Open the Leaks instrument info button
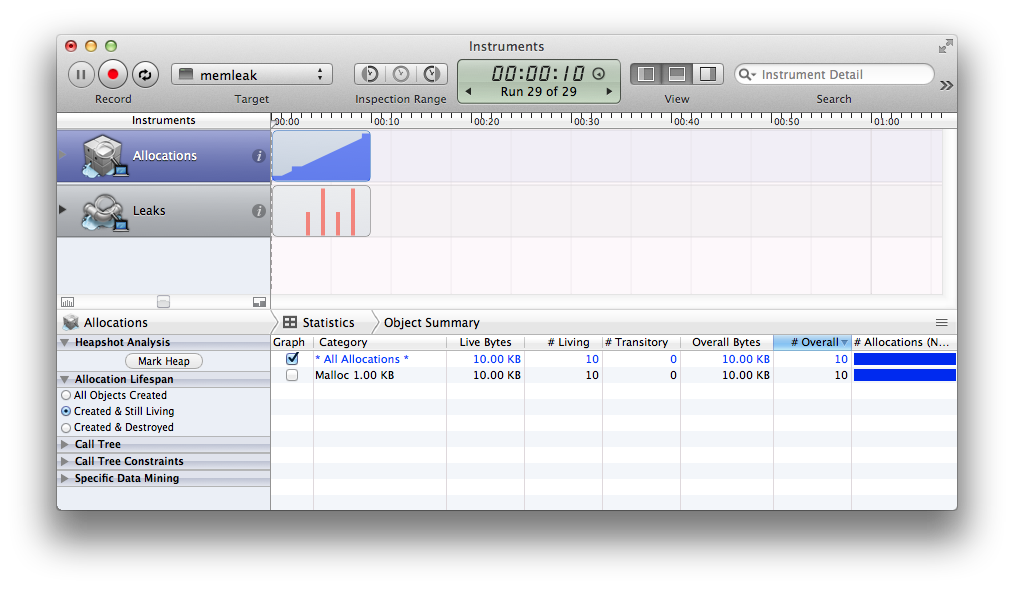The image size is (1014, 589). pos(259,211)
